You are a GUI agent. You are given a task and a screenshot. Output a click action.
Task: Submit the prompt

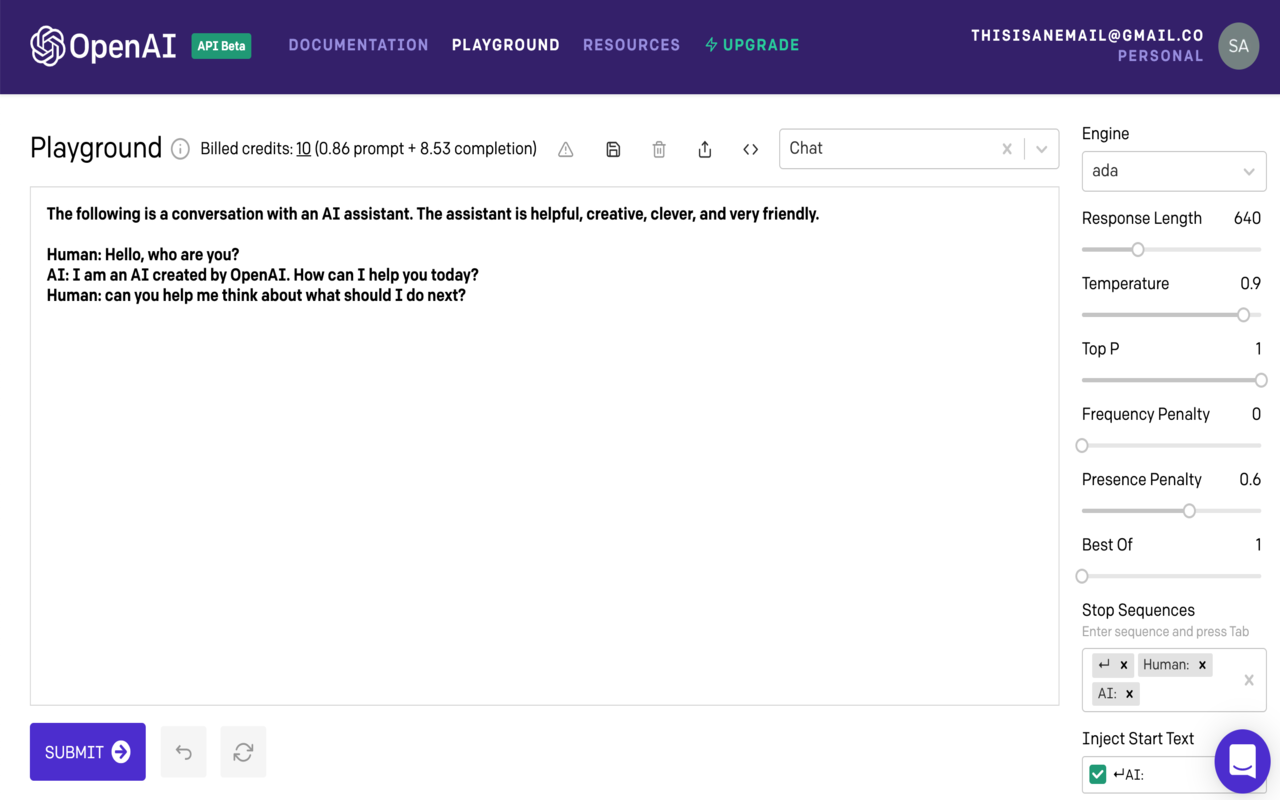(88, 752)
